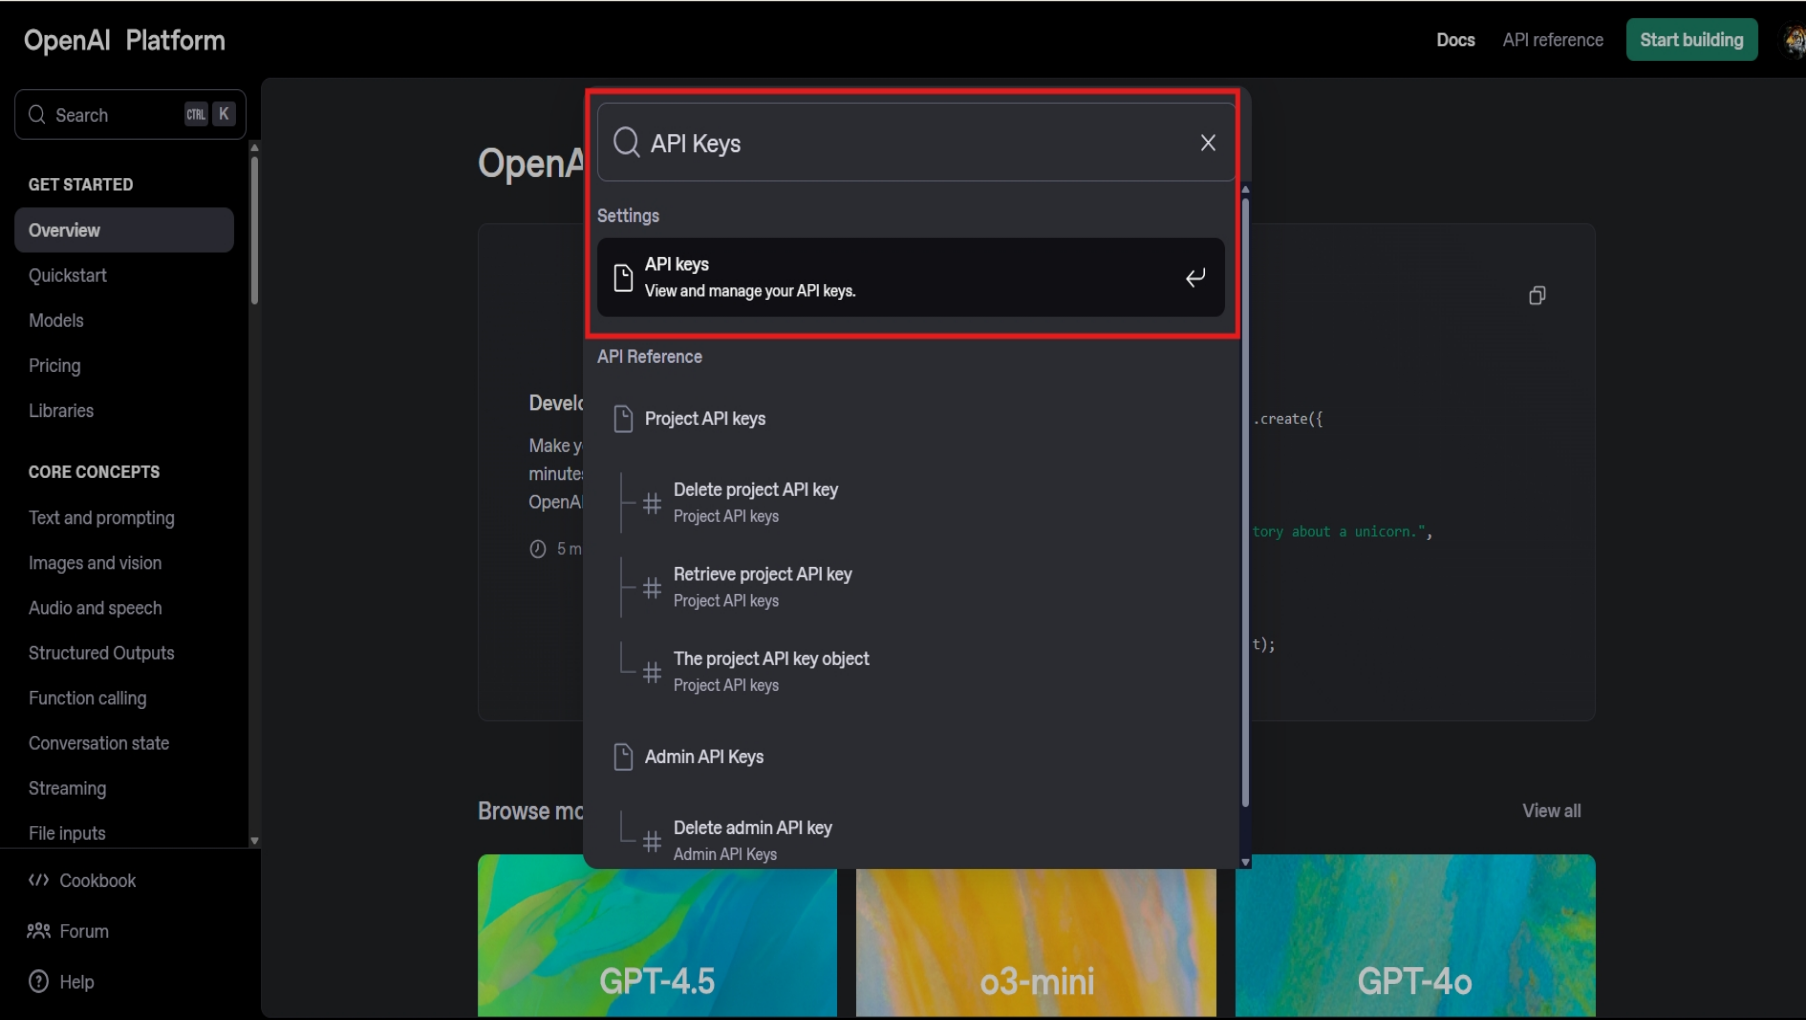Click the hash icon beside Delete project API key
The image size is (1806, 1020).
pyautogui.click(x=652, y=503)
